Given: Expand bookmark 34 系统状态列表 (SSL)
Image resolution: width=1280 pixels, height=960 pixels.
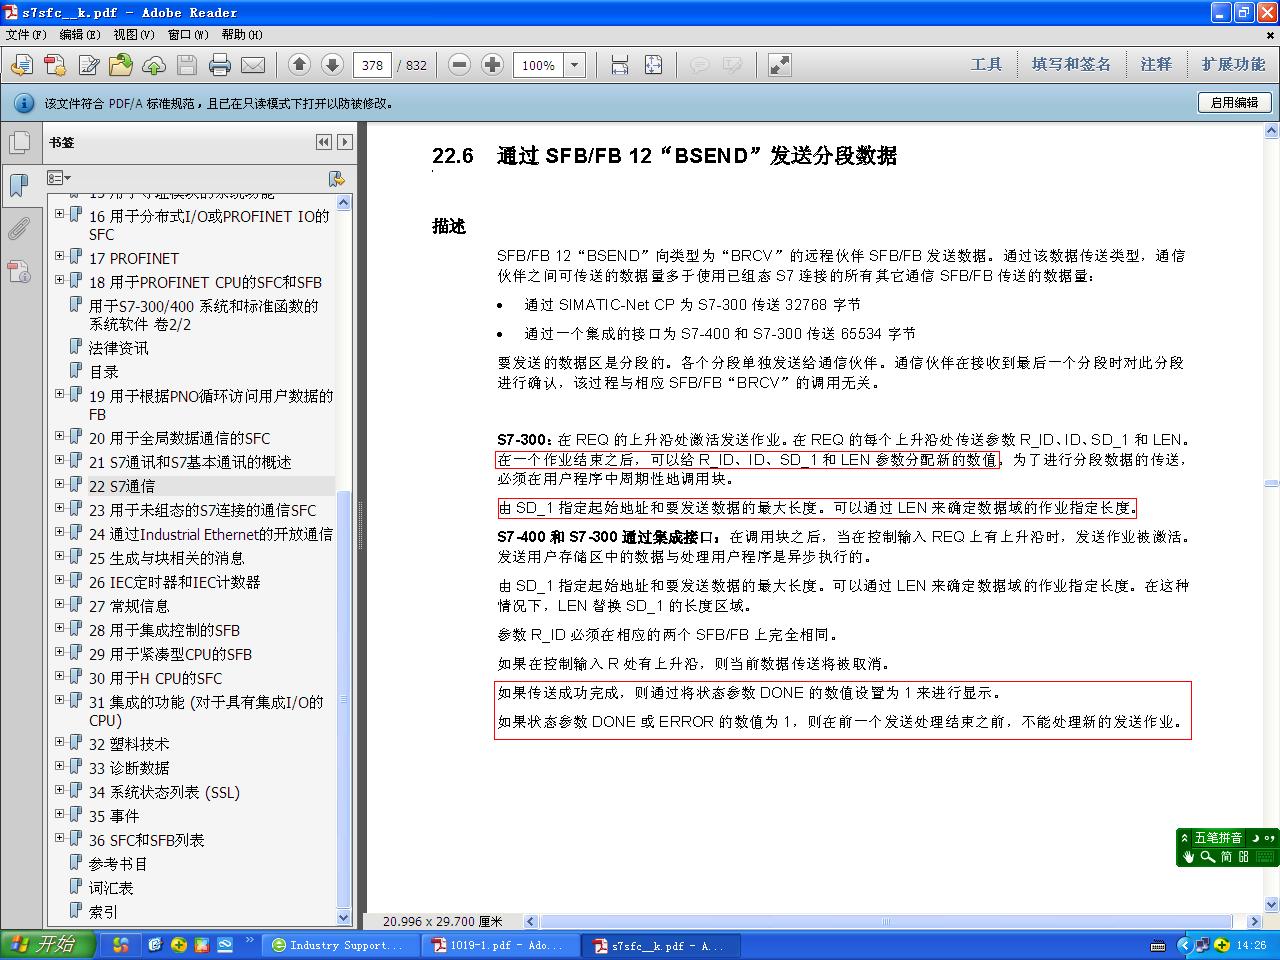Looking at the screenshot, I should [59, 791].
